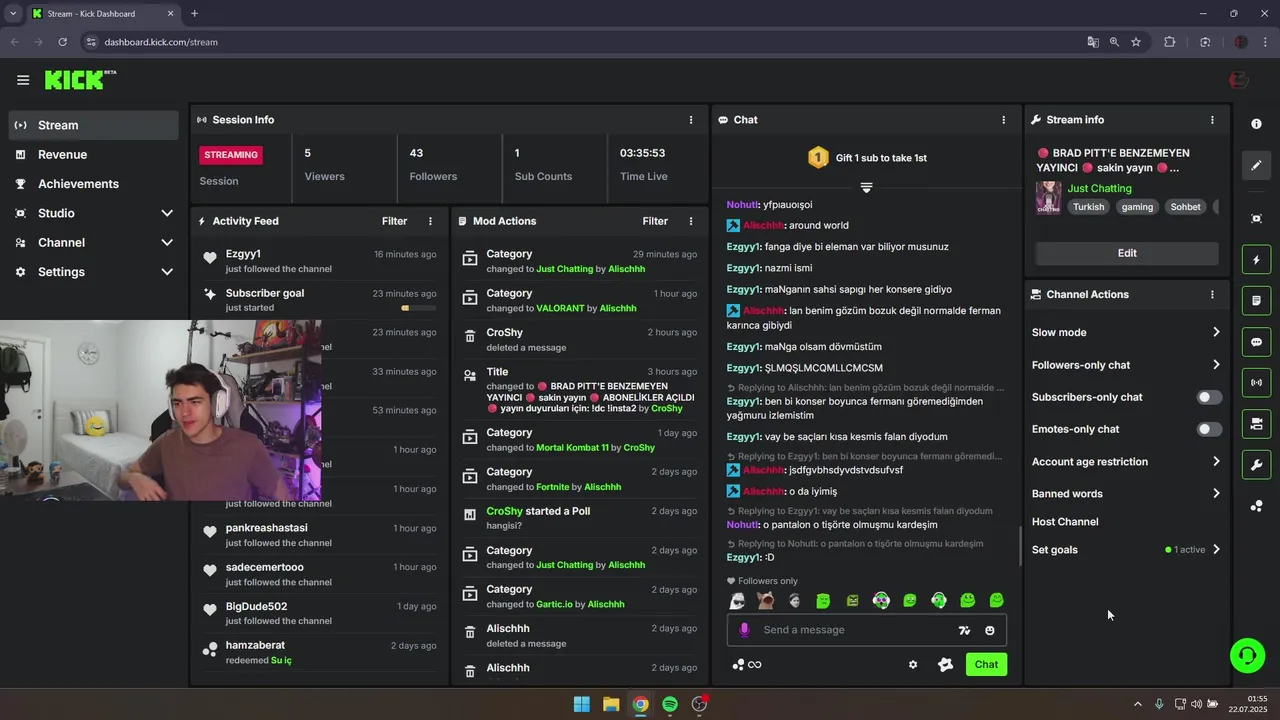Toggle Emotes-only chat switch
This screenshot has height=720, width=1280.
(1209, 429)
